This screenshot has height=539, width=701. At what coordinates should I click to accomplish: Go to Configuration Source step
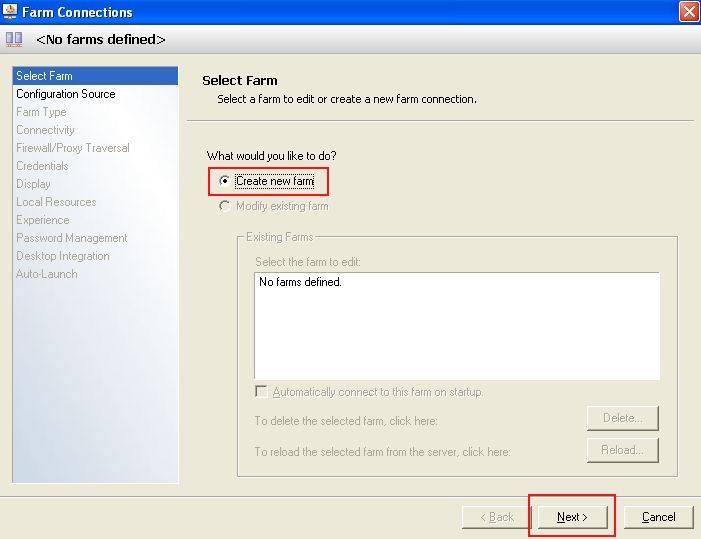pyautogui.click(x=95, y=94)
